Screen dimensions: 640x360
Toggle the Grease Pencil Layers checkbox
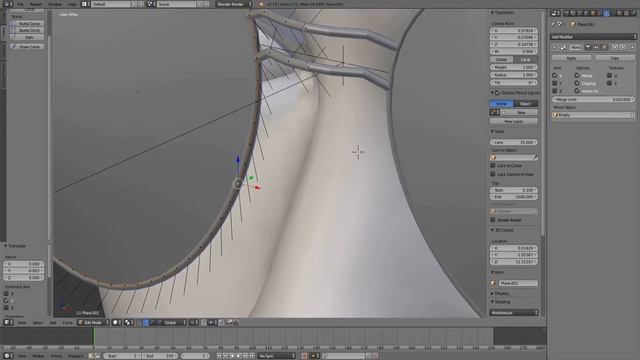pos(497,93)
